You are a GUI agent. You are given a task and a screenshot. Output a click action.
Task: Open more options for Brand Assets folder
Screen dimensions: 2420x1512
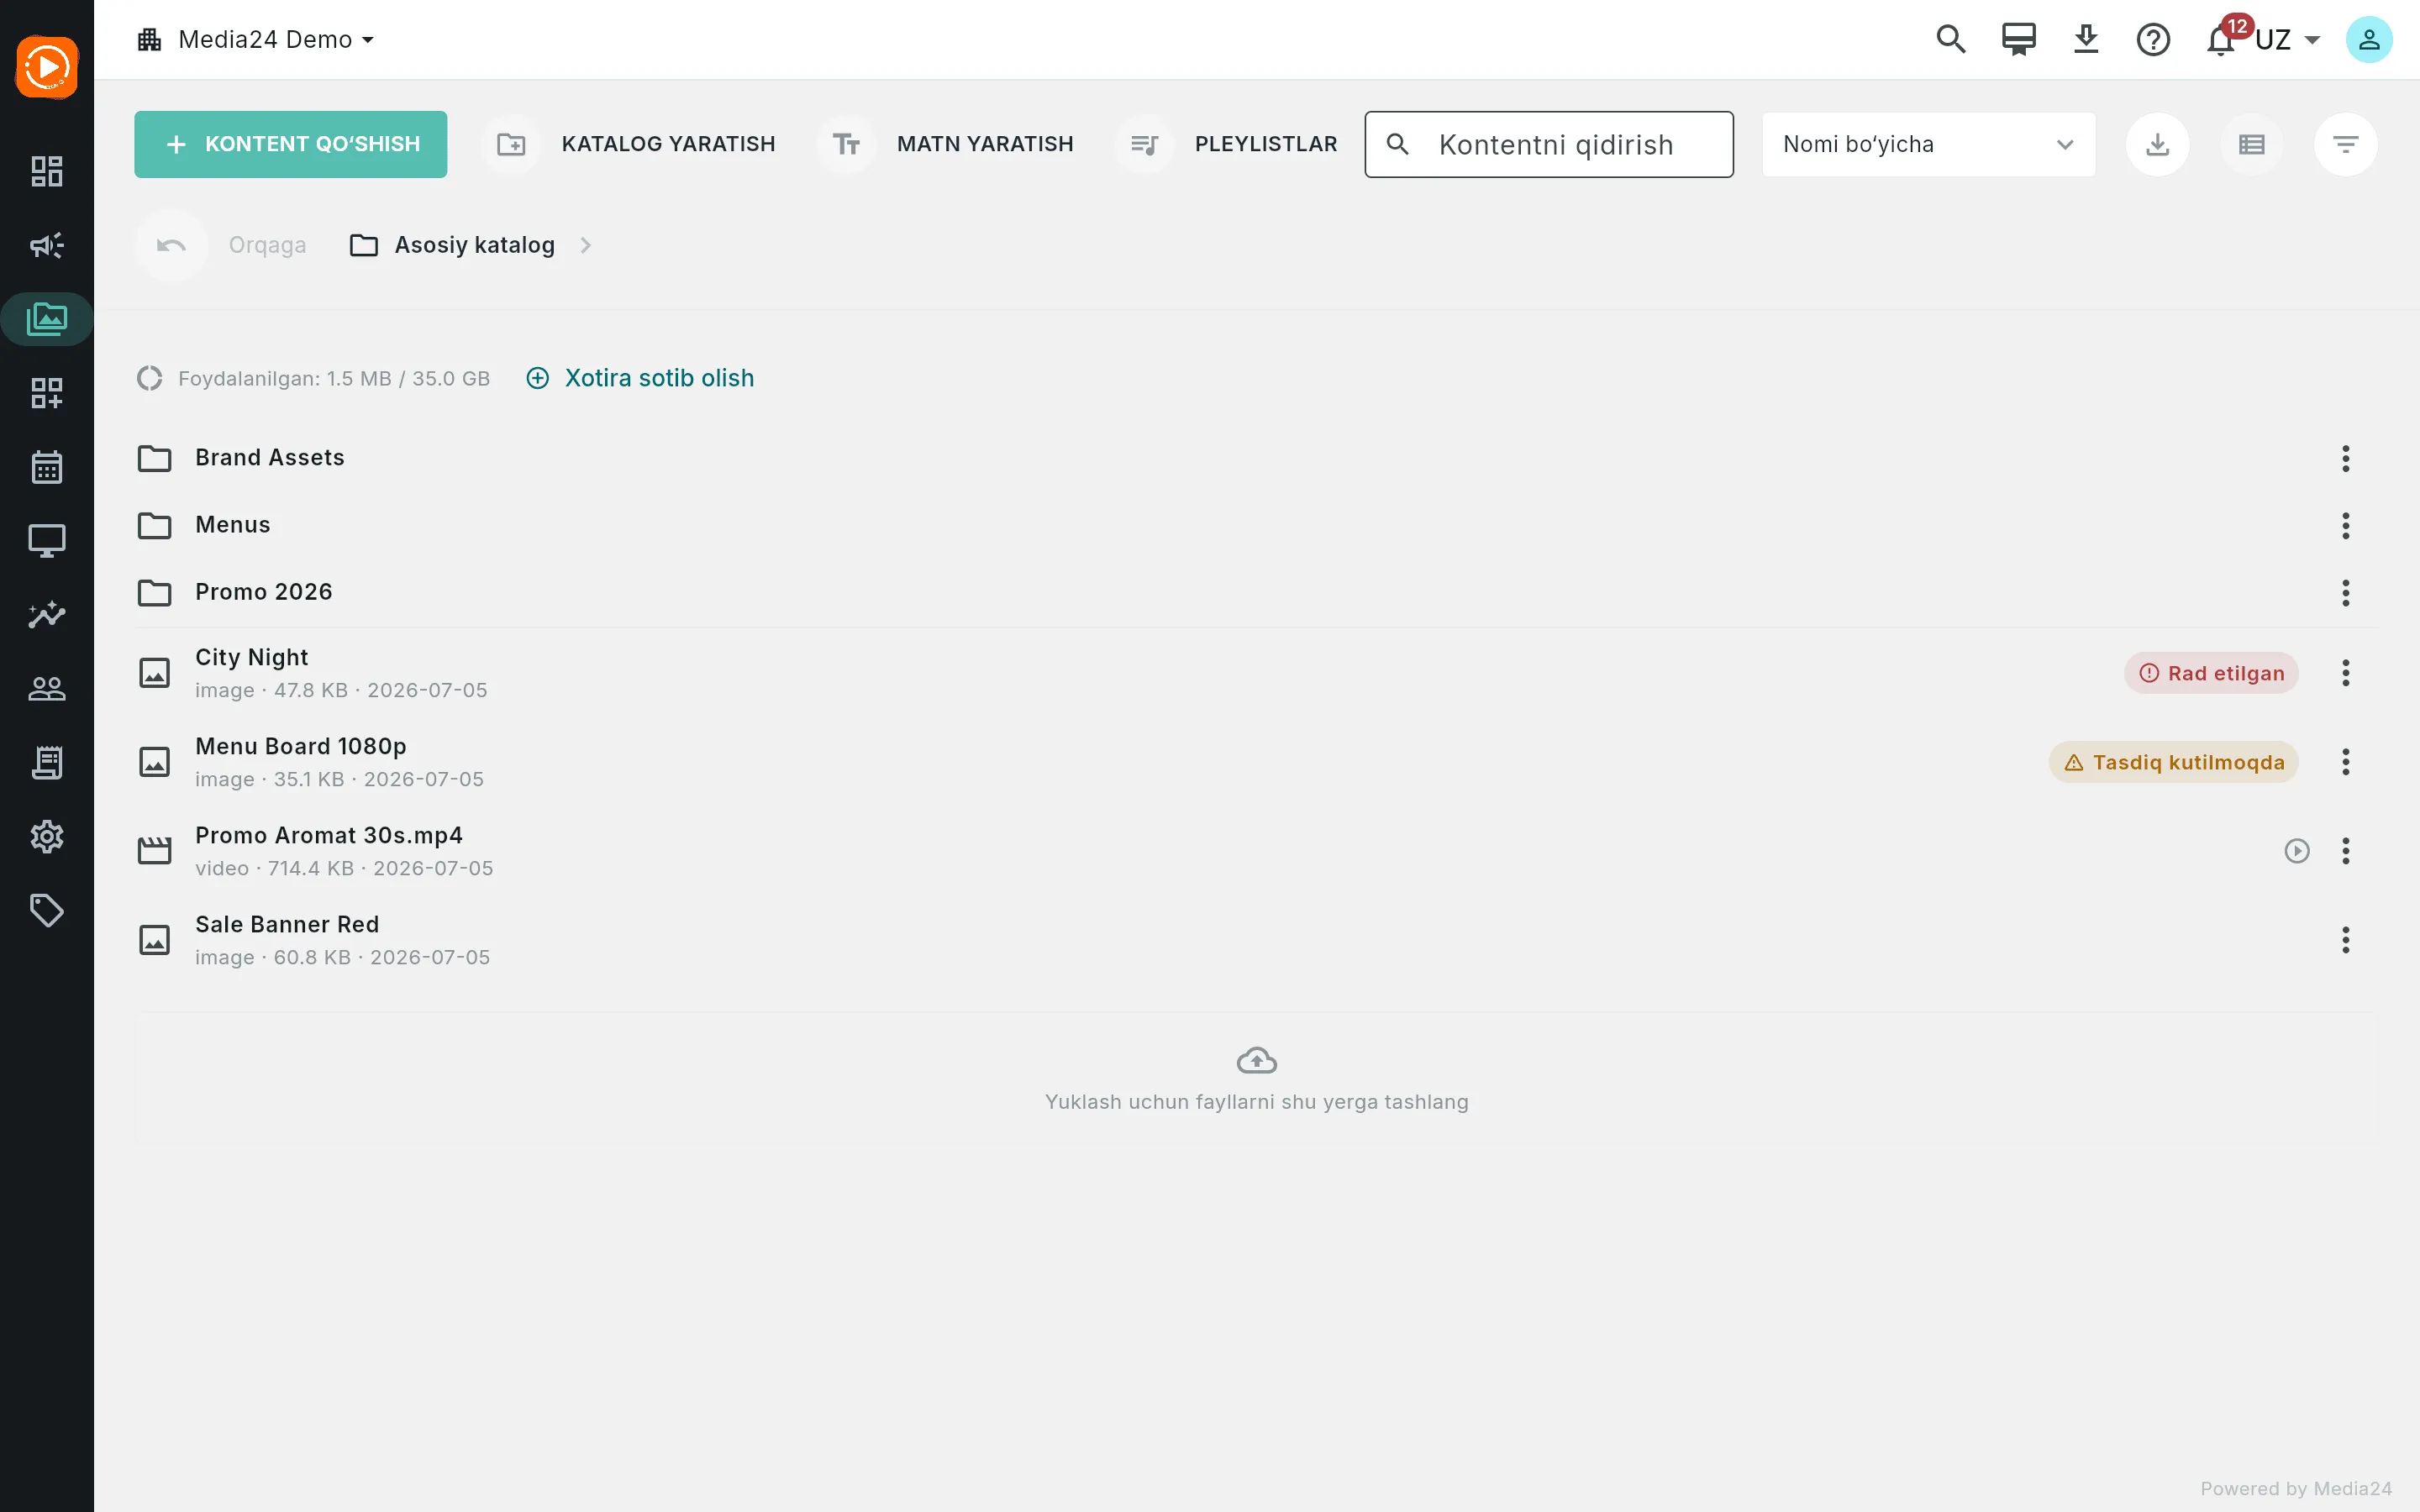[2345, 459]
